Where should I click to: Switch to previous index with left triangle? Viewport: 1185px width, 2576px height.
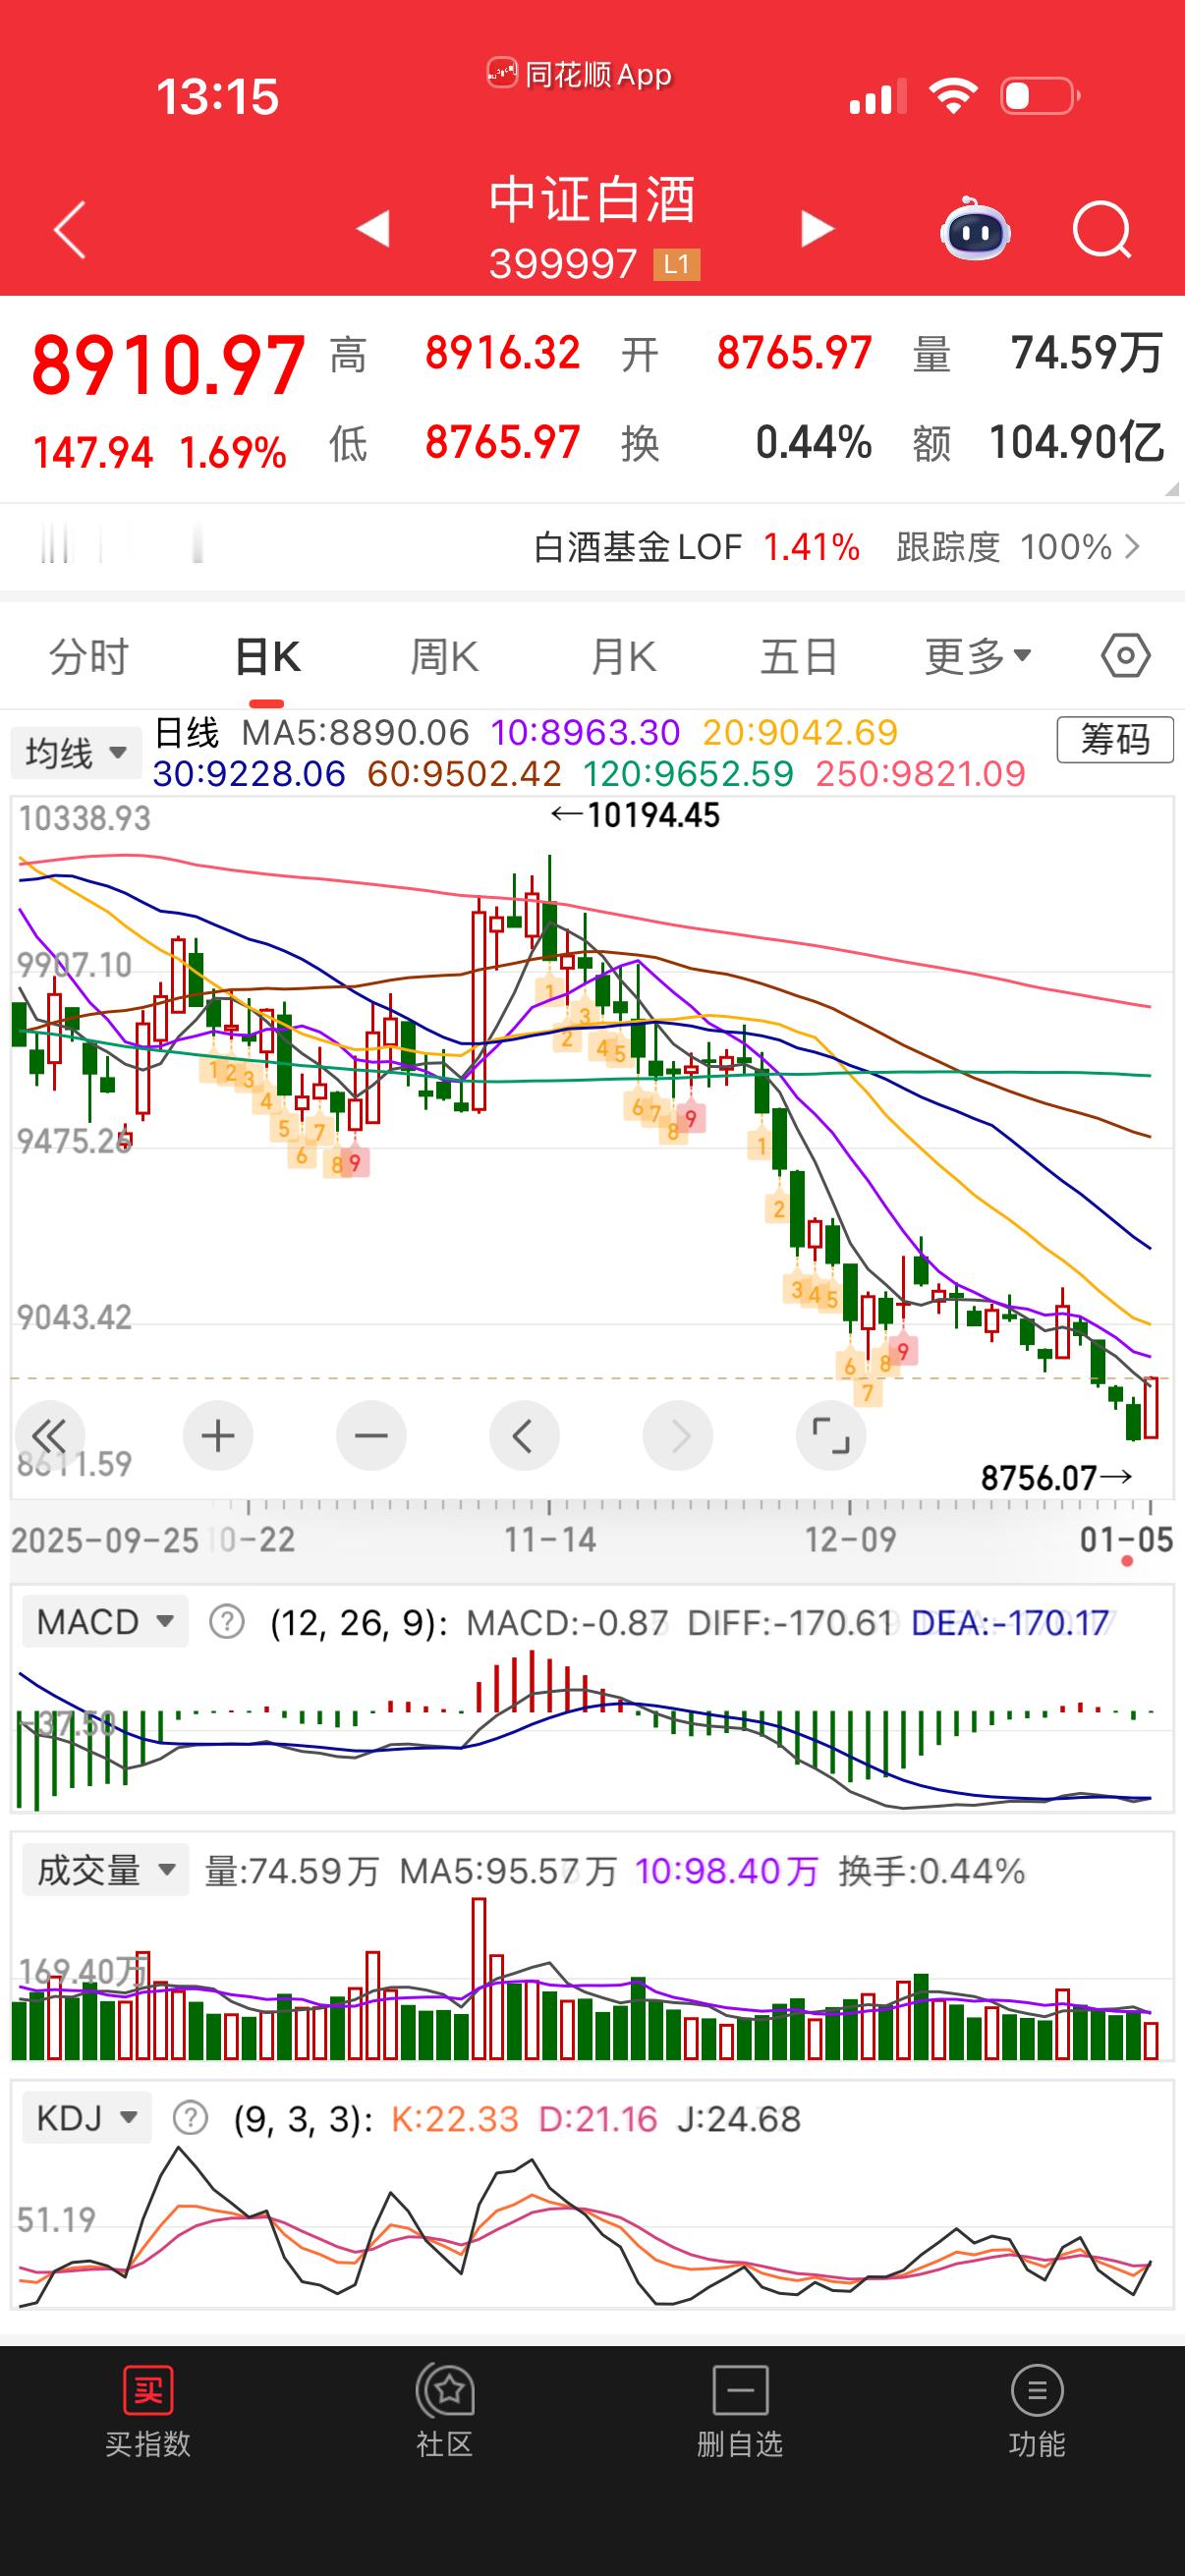(373, 229)
